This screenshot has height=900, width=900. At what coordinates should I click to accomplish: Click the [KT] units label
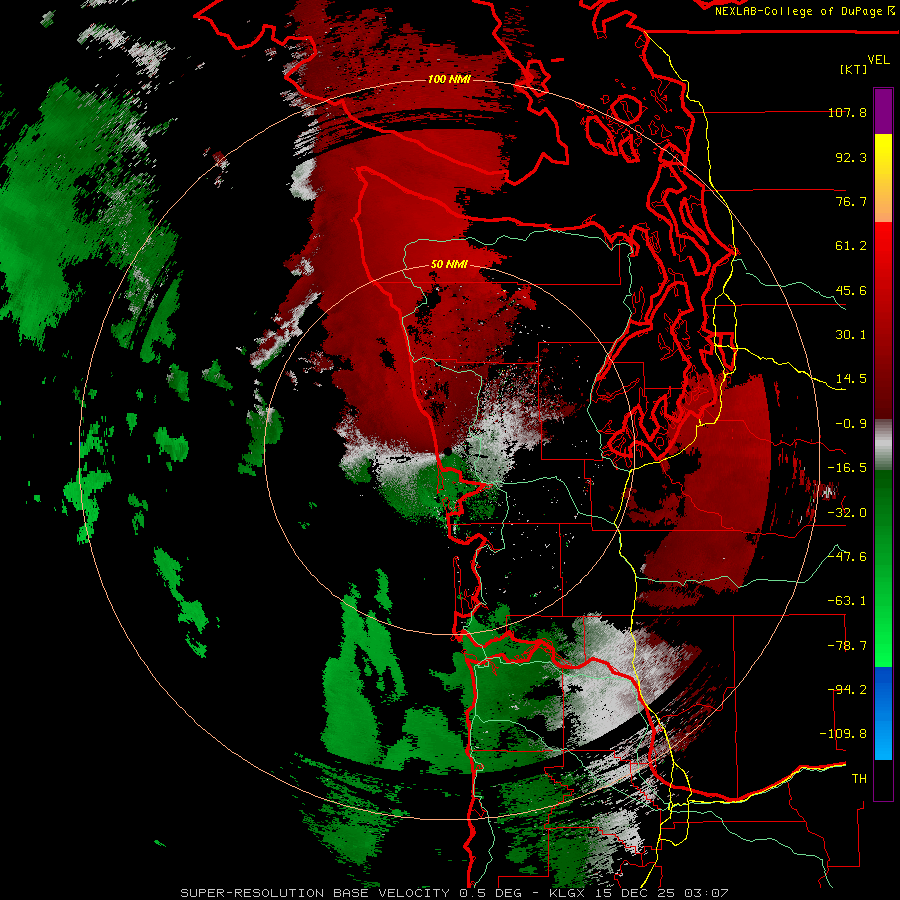(x=854, y=69)
